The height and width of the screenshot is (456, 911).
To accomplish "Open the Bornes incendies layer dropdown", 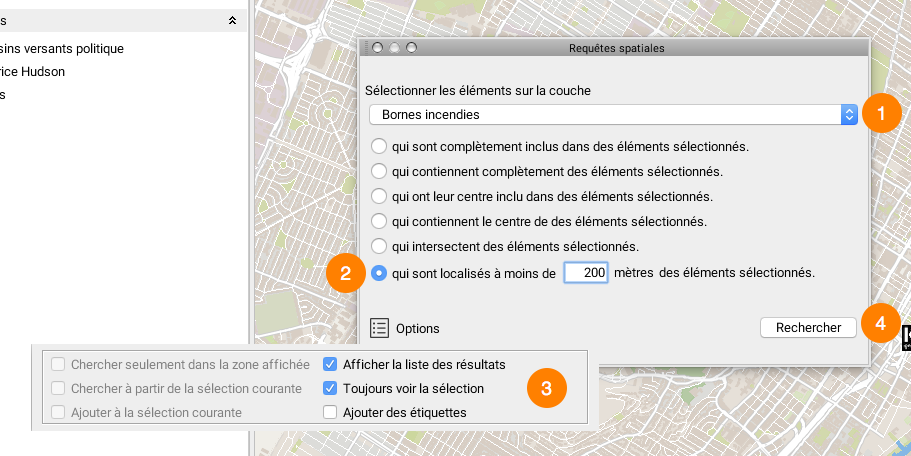I will [x=612, y=115].
